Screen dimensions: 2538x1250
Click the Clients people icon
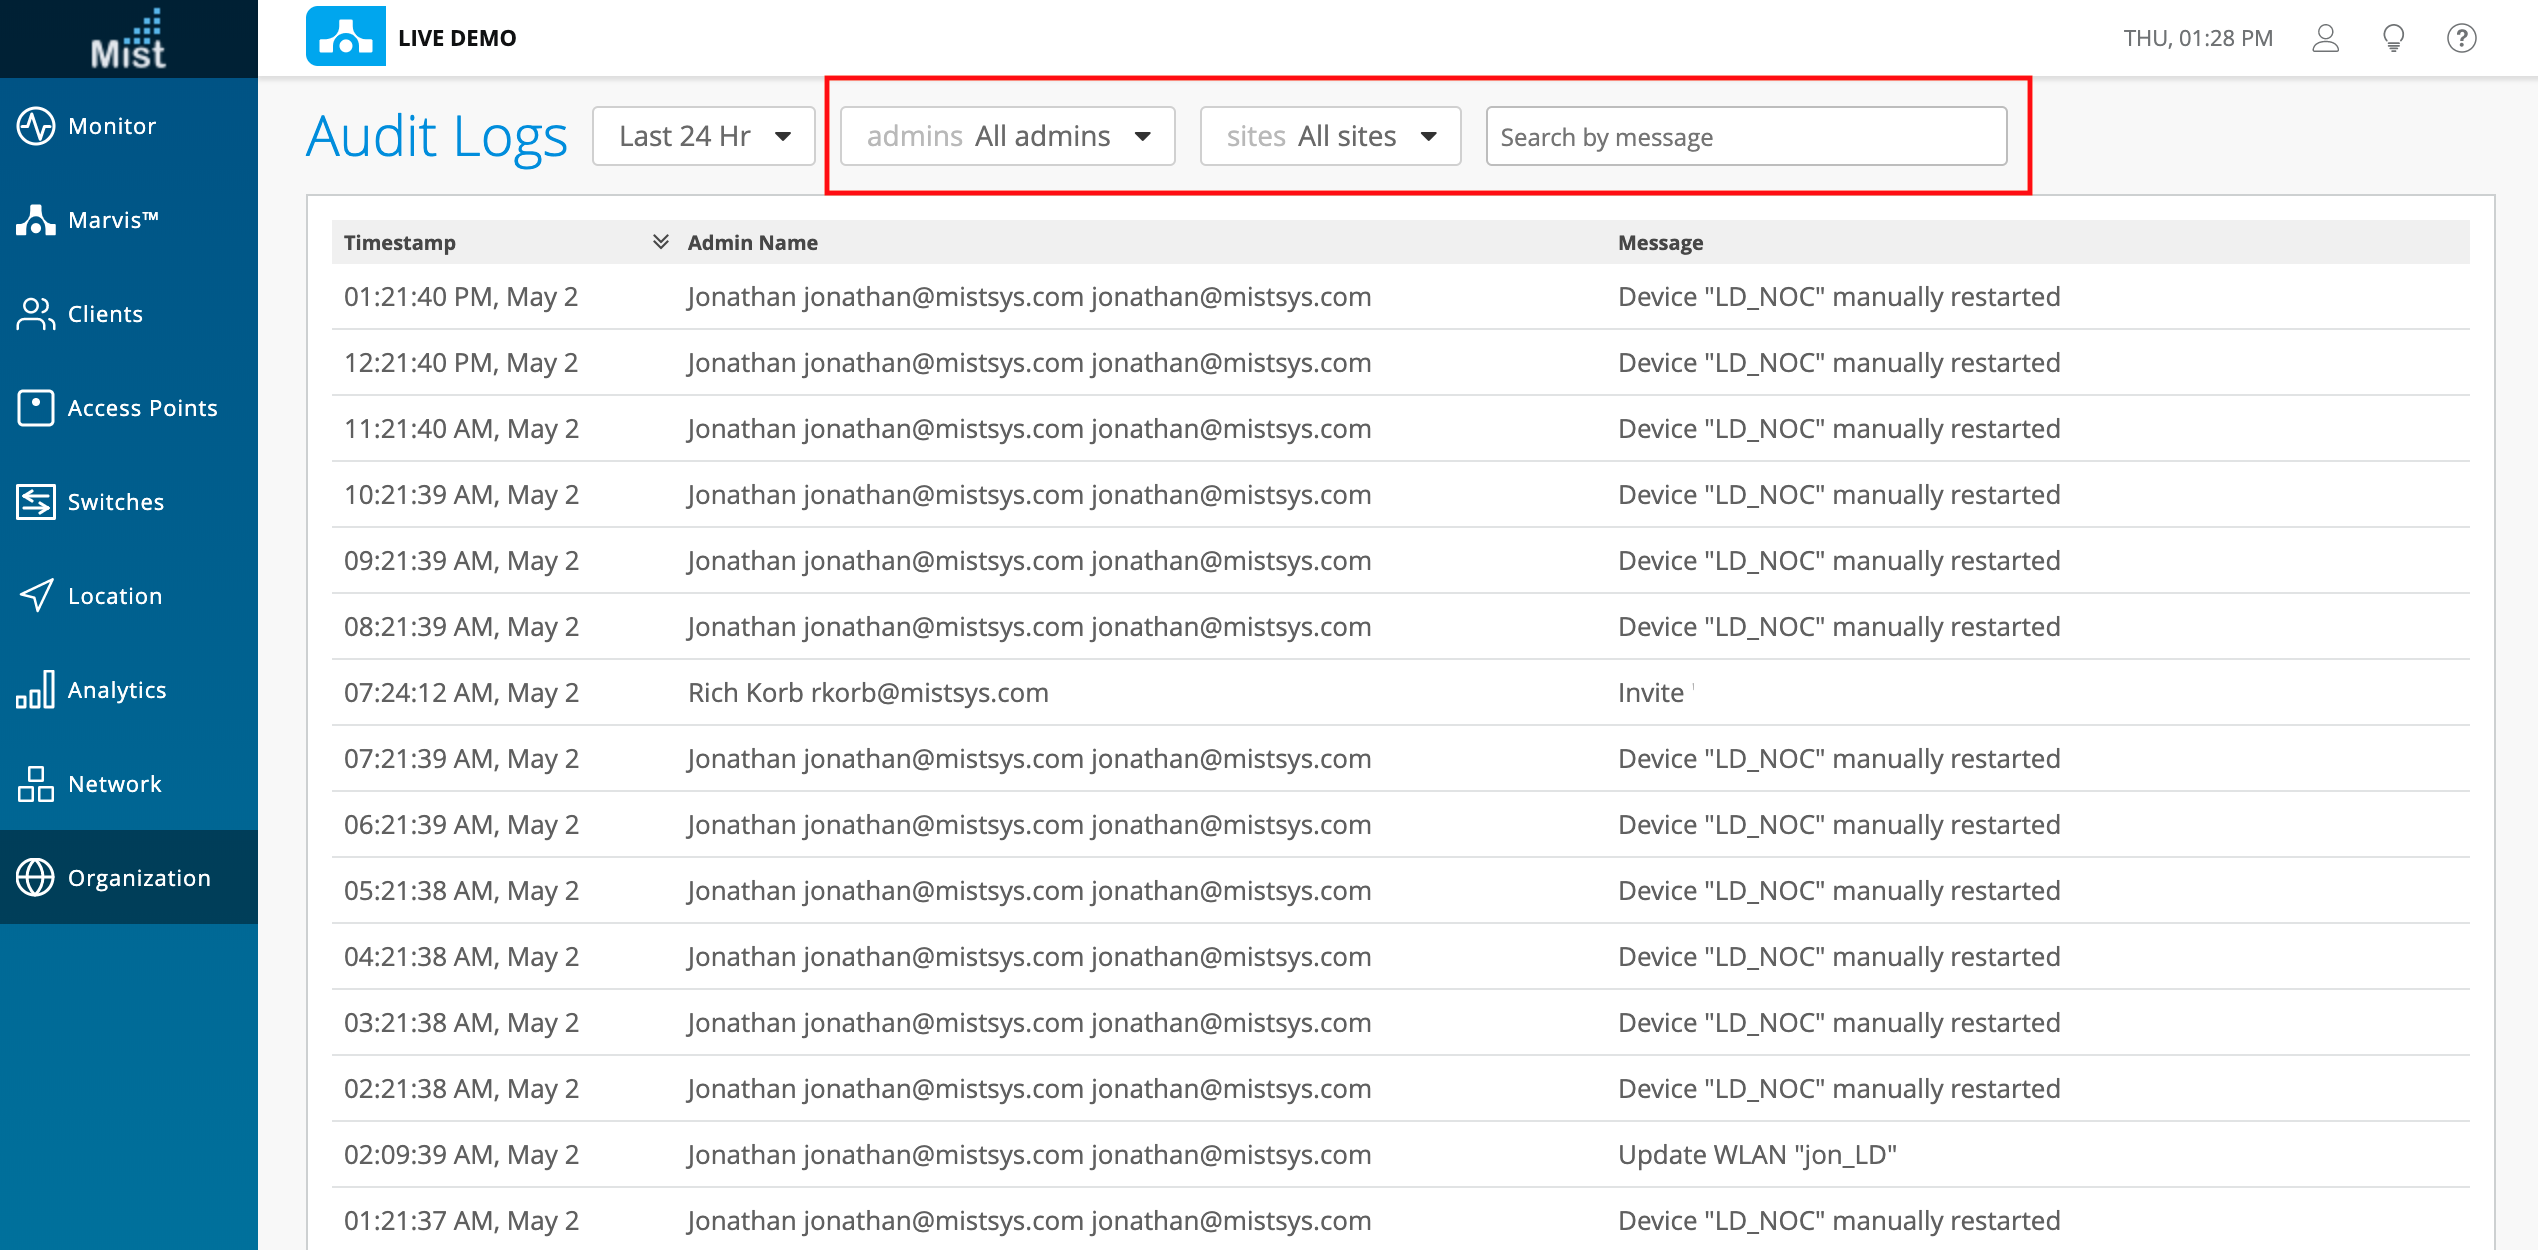[x=36, y=314]
